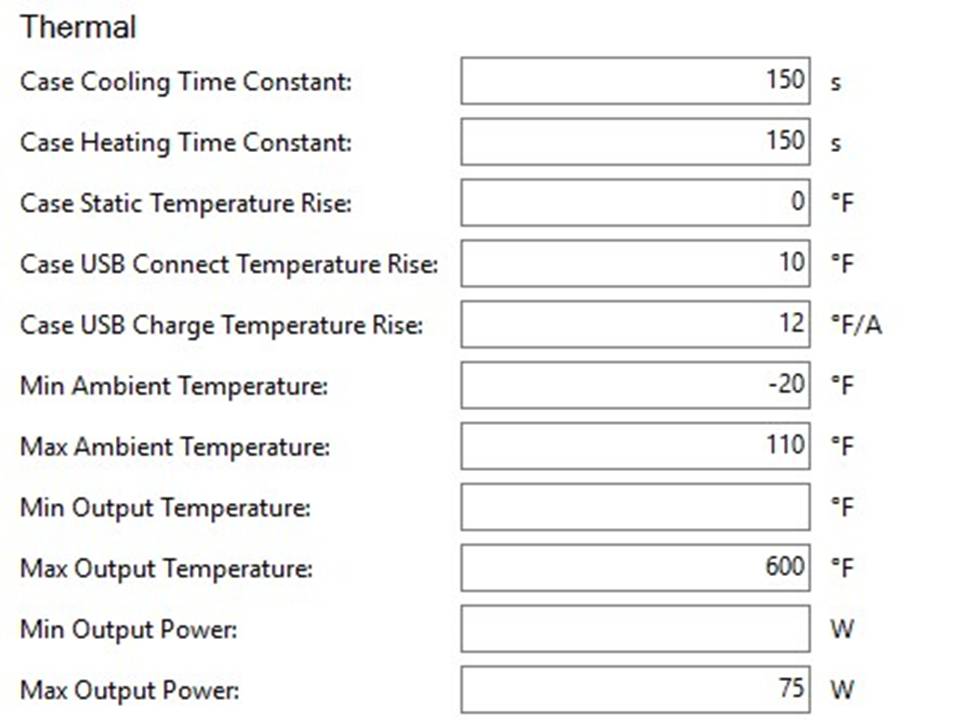The image size is (960, 720).
Task: Click the empty Min Output Power field
Action: pyautogui.click(x=635, y=629)
